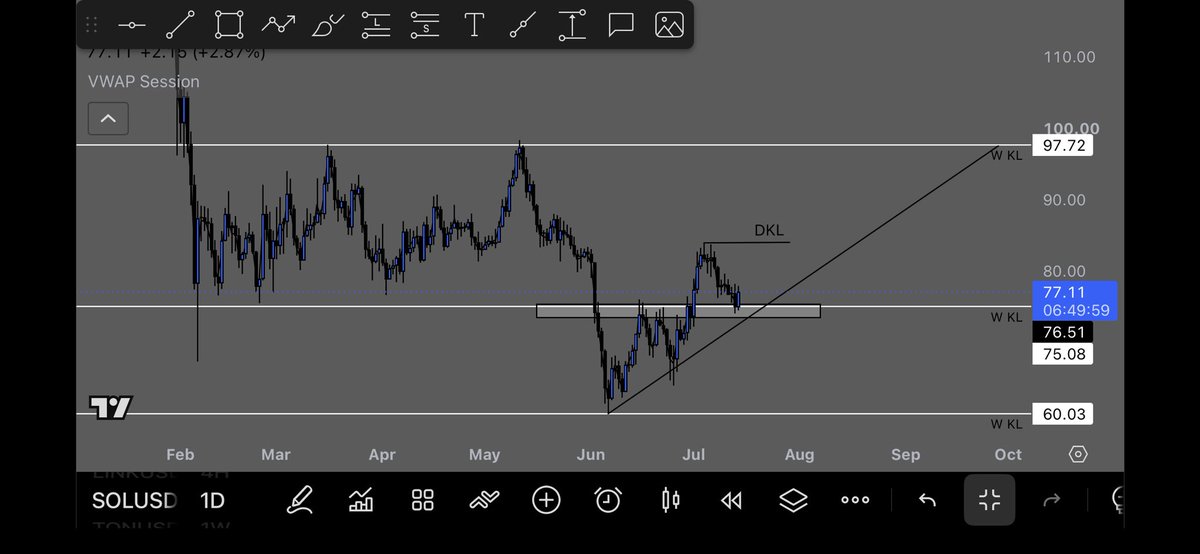Select the gray rectangle support zone
This screenshot has height=554, width=1200.
point(678,311)
